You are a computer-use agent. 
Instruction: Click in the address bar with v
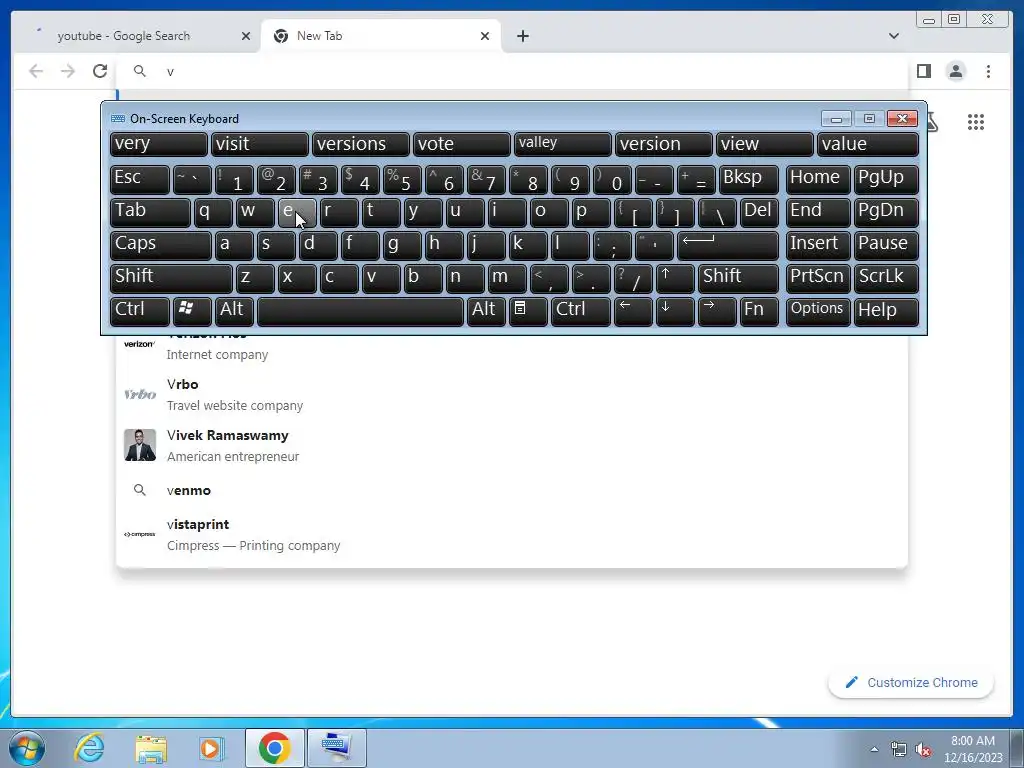(513, 71)
